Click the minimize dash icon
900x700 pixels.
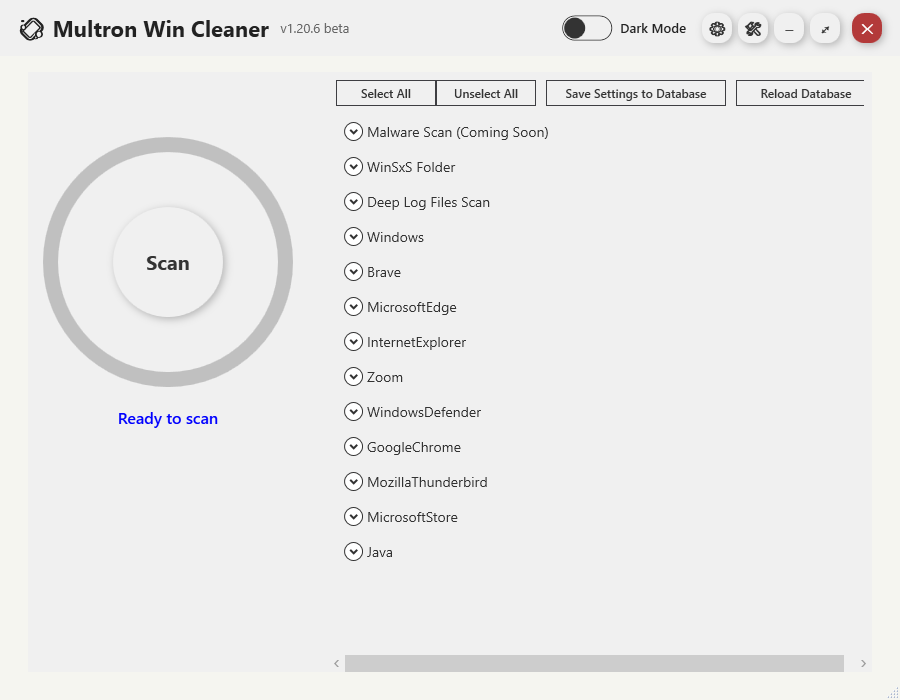pos(789,29)
